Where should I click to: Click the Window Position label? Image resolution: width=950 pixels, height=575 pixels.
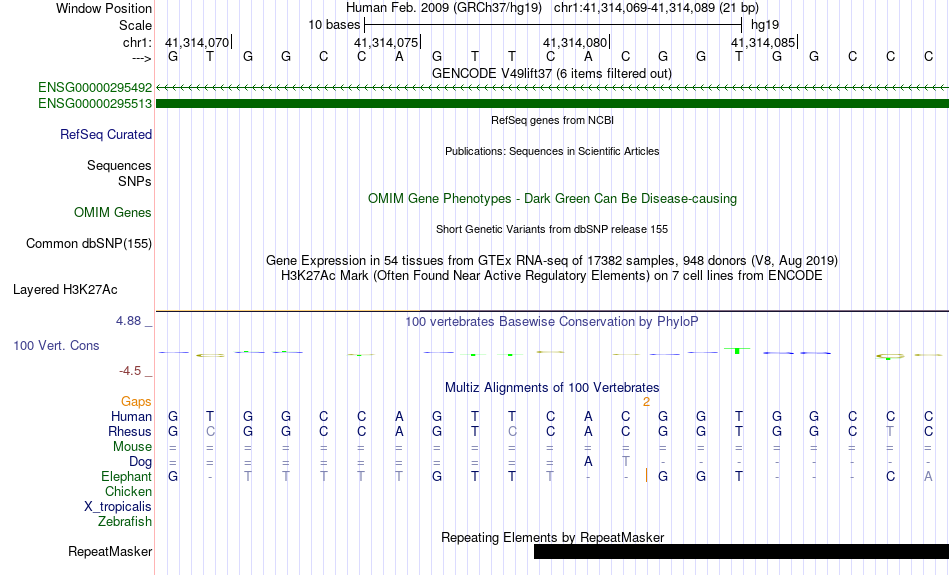104,8
